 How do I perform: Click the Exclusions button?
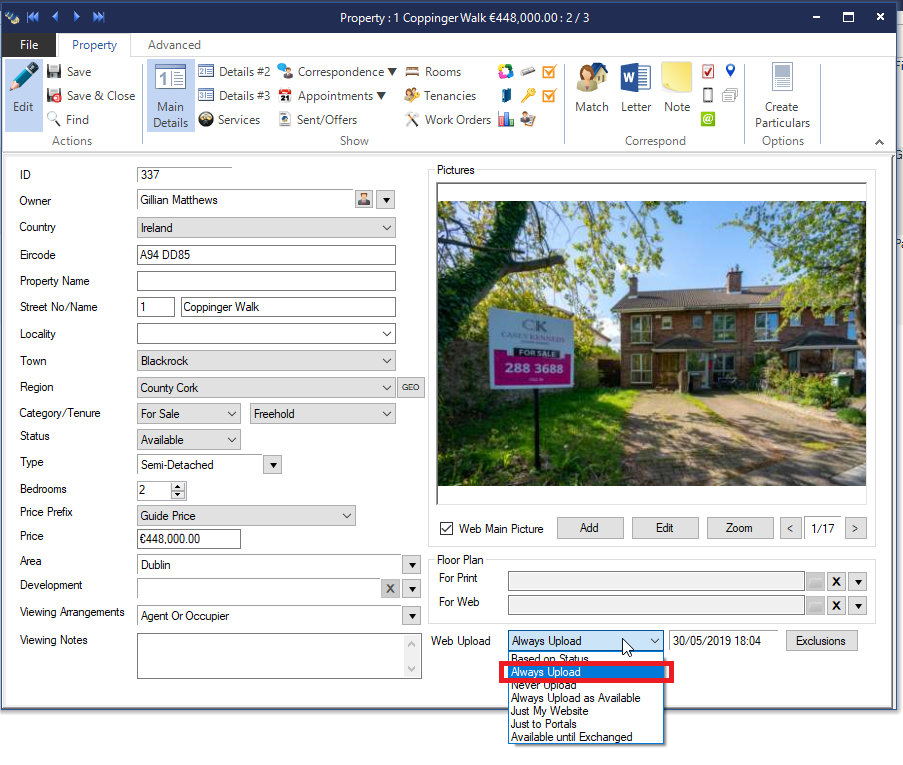pos(821,641)
